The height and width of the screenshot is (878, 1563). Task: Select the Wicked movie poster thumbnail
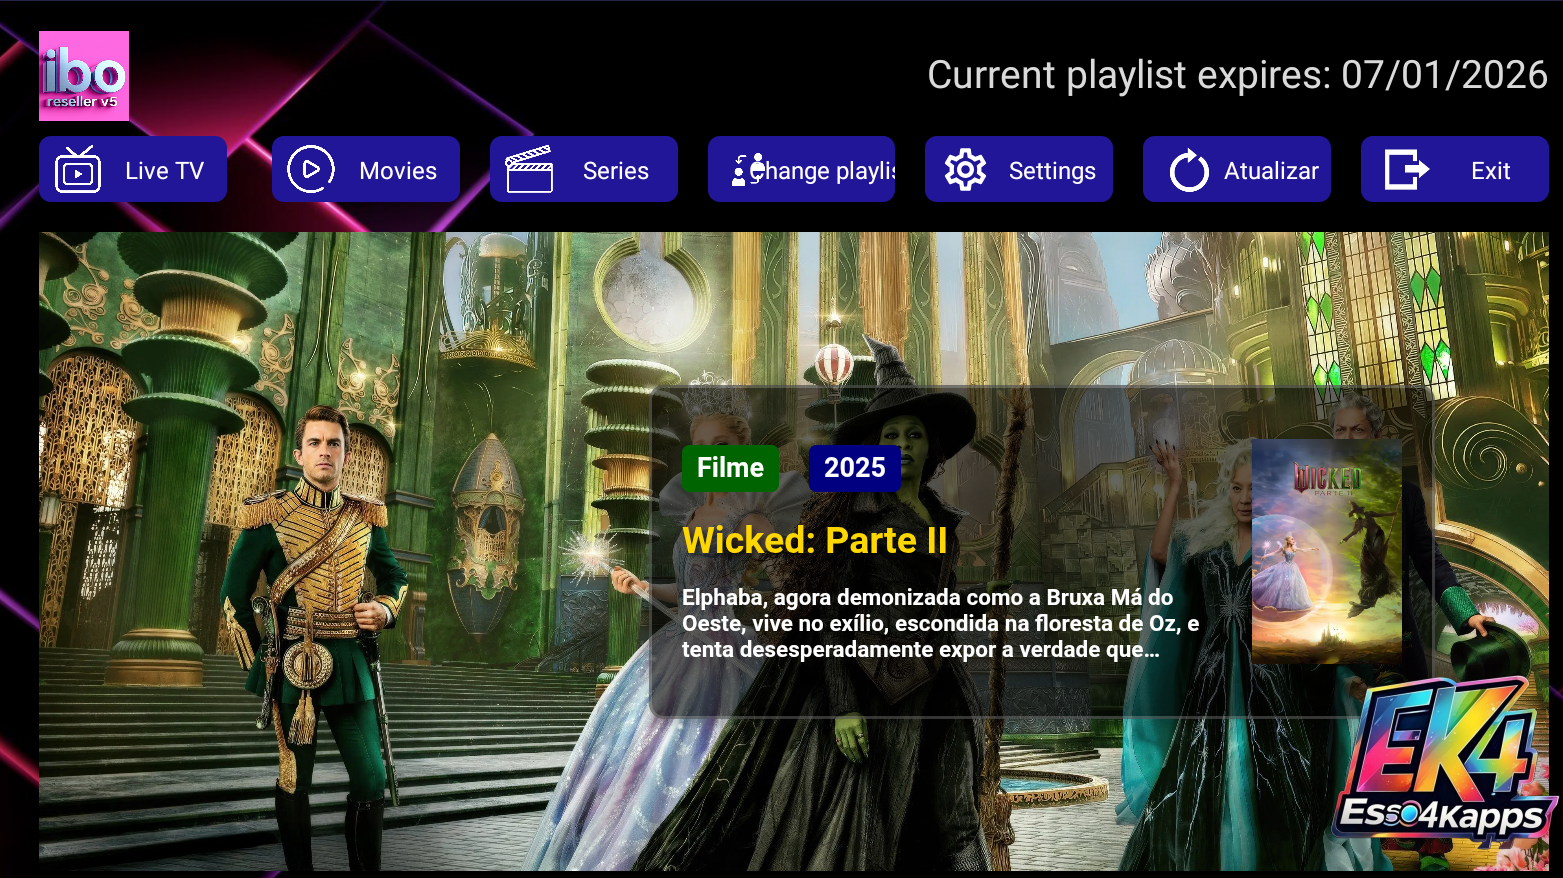click(1326, 552)
